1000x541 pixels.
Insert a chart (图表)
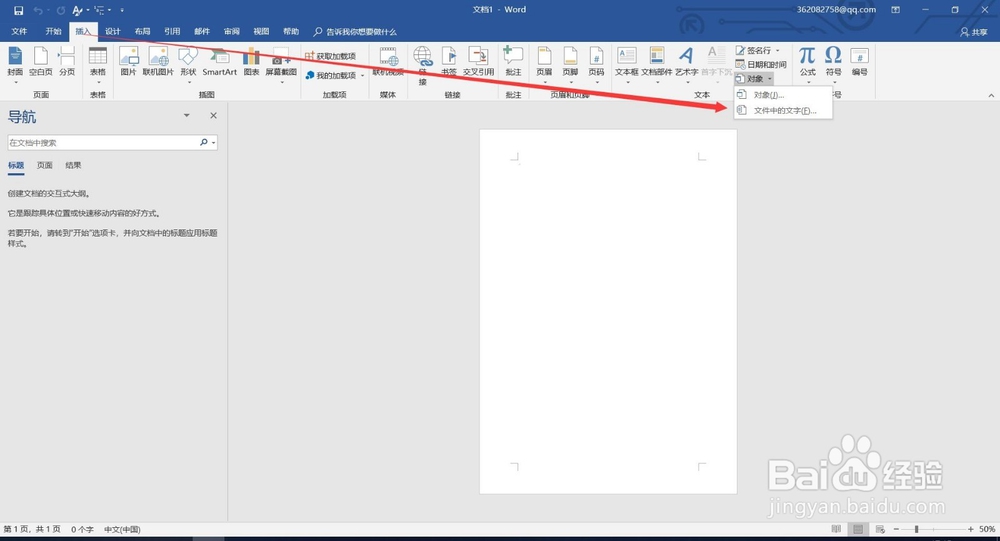point(251,63)
